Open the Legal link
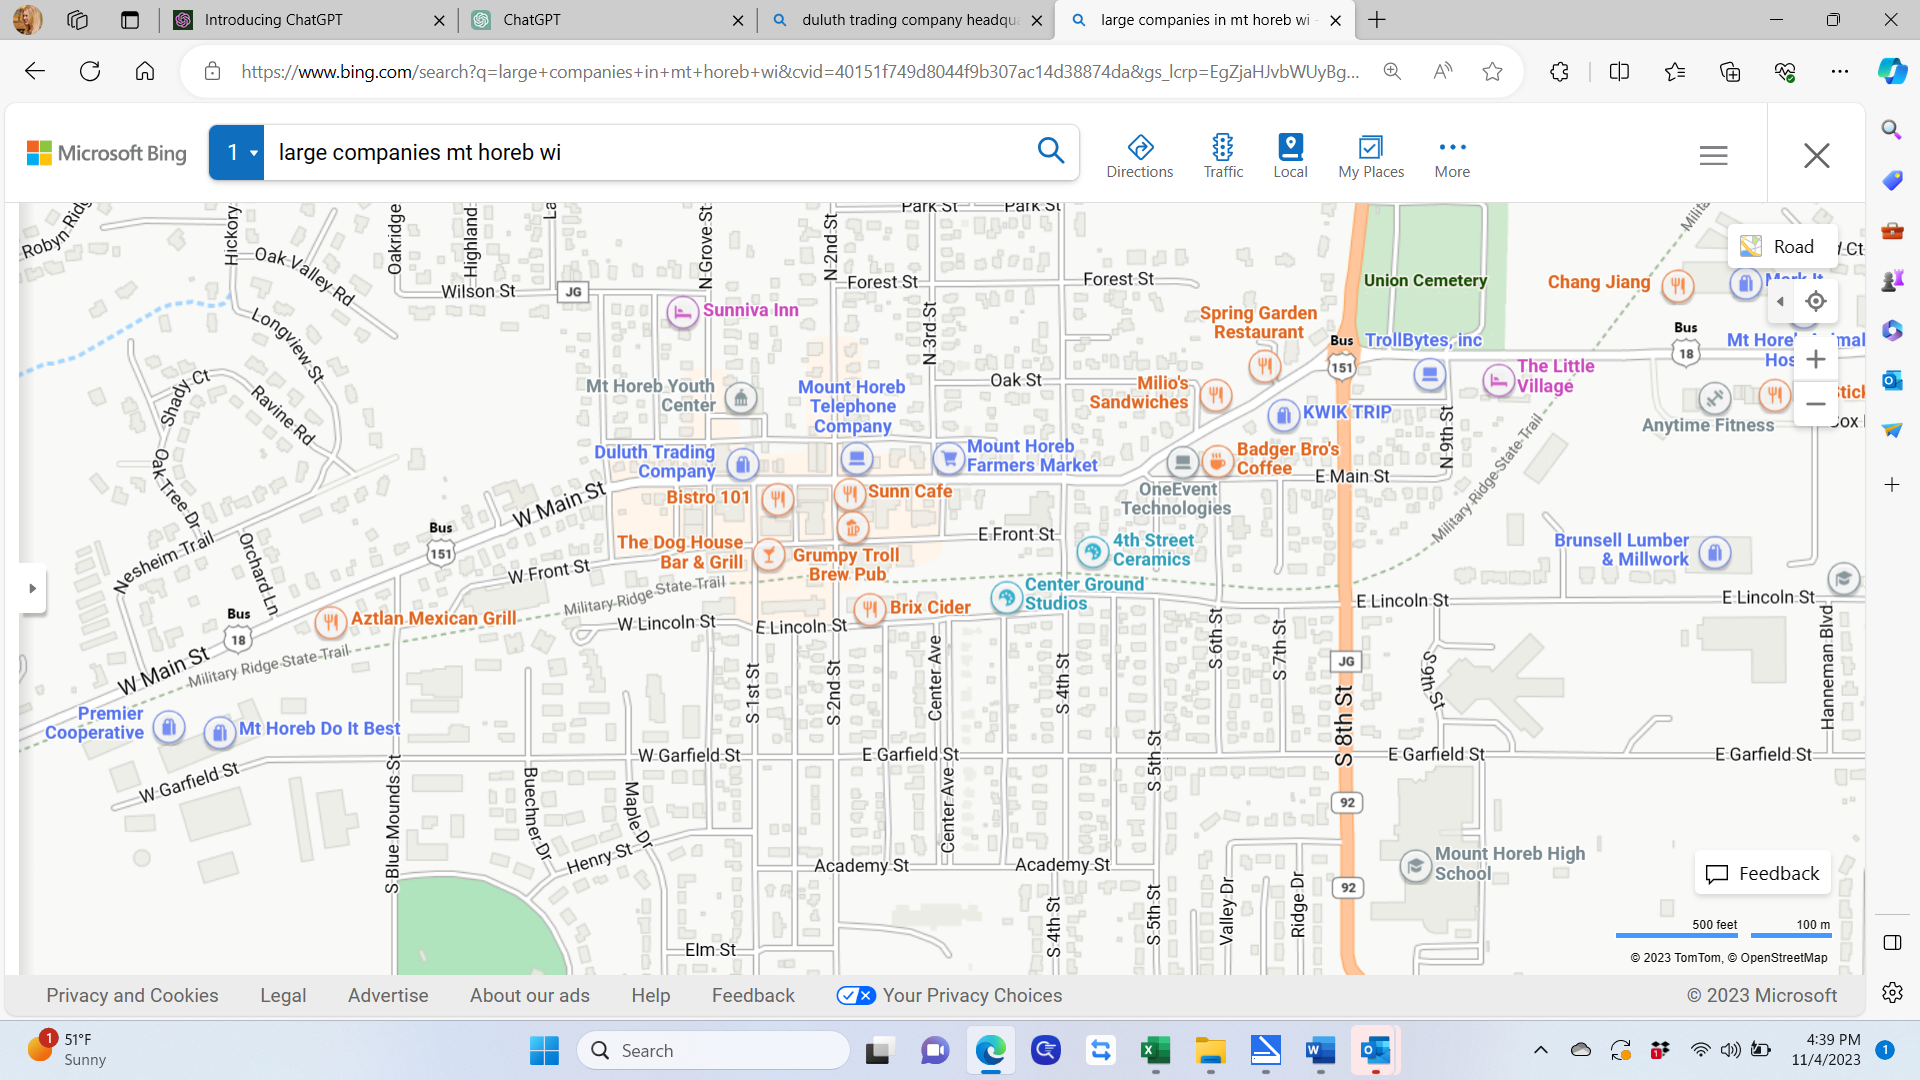Viewport: 1920px width, 1080px height. pos(283,995)
